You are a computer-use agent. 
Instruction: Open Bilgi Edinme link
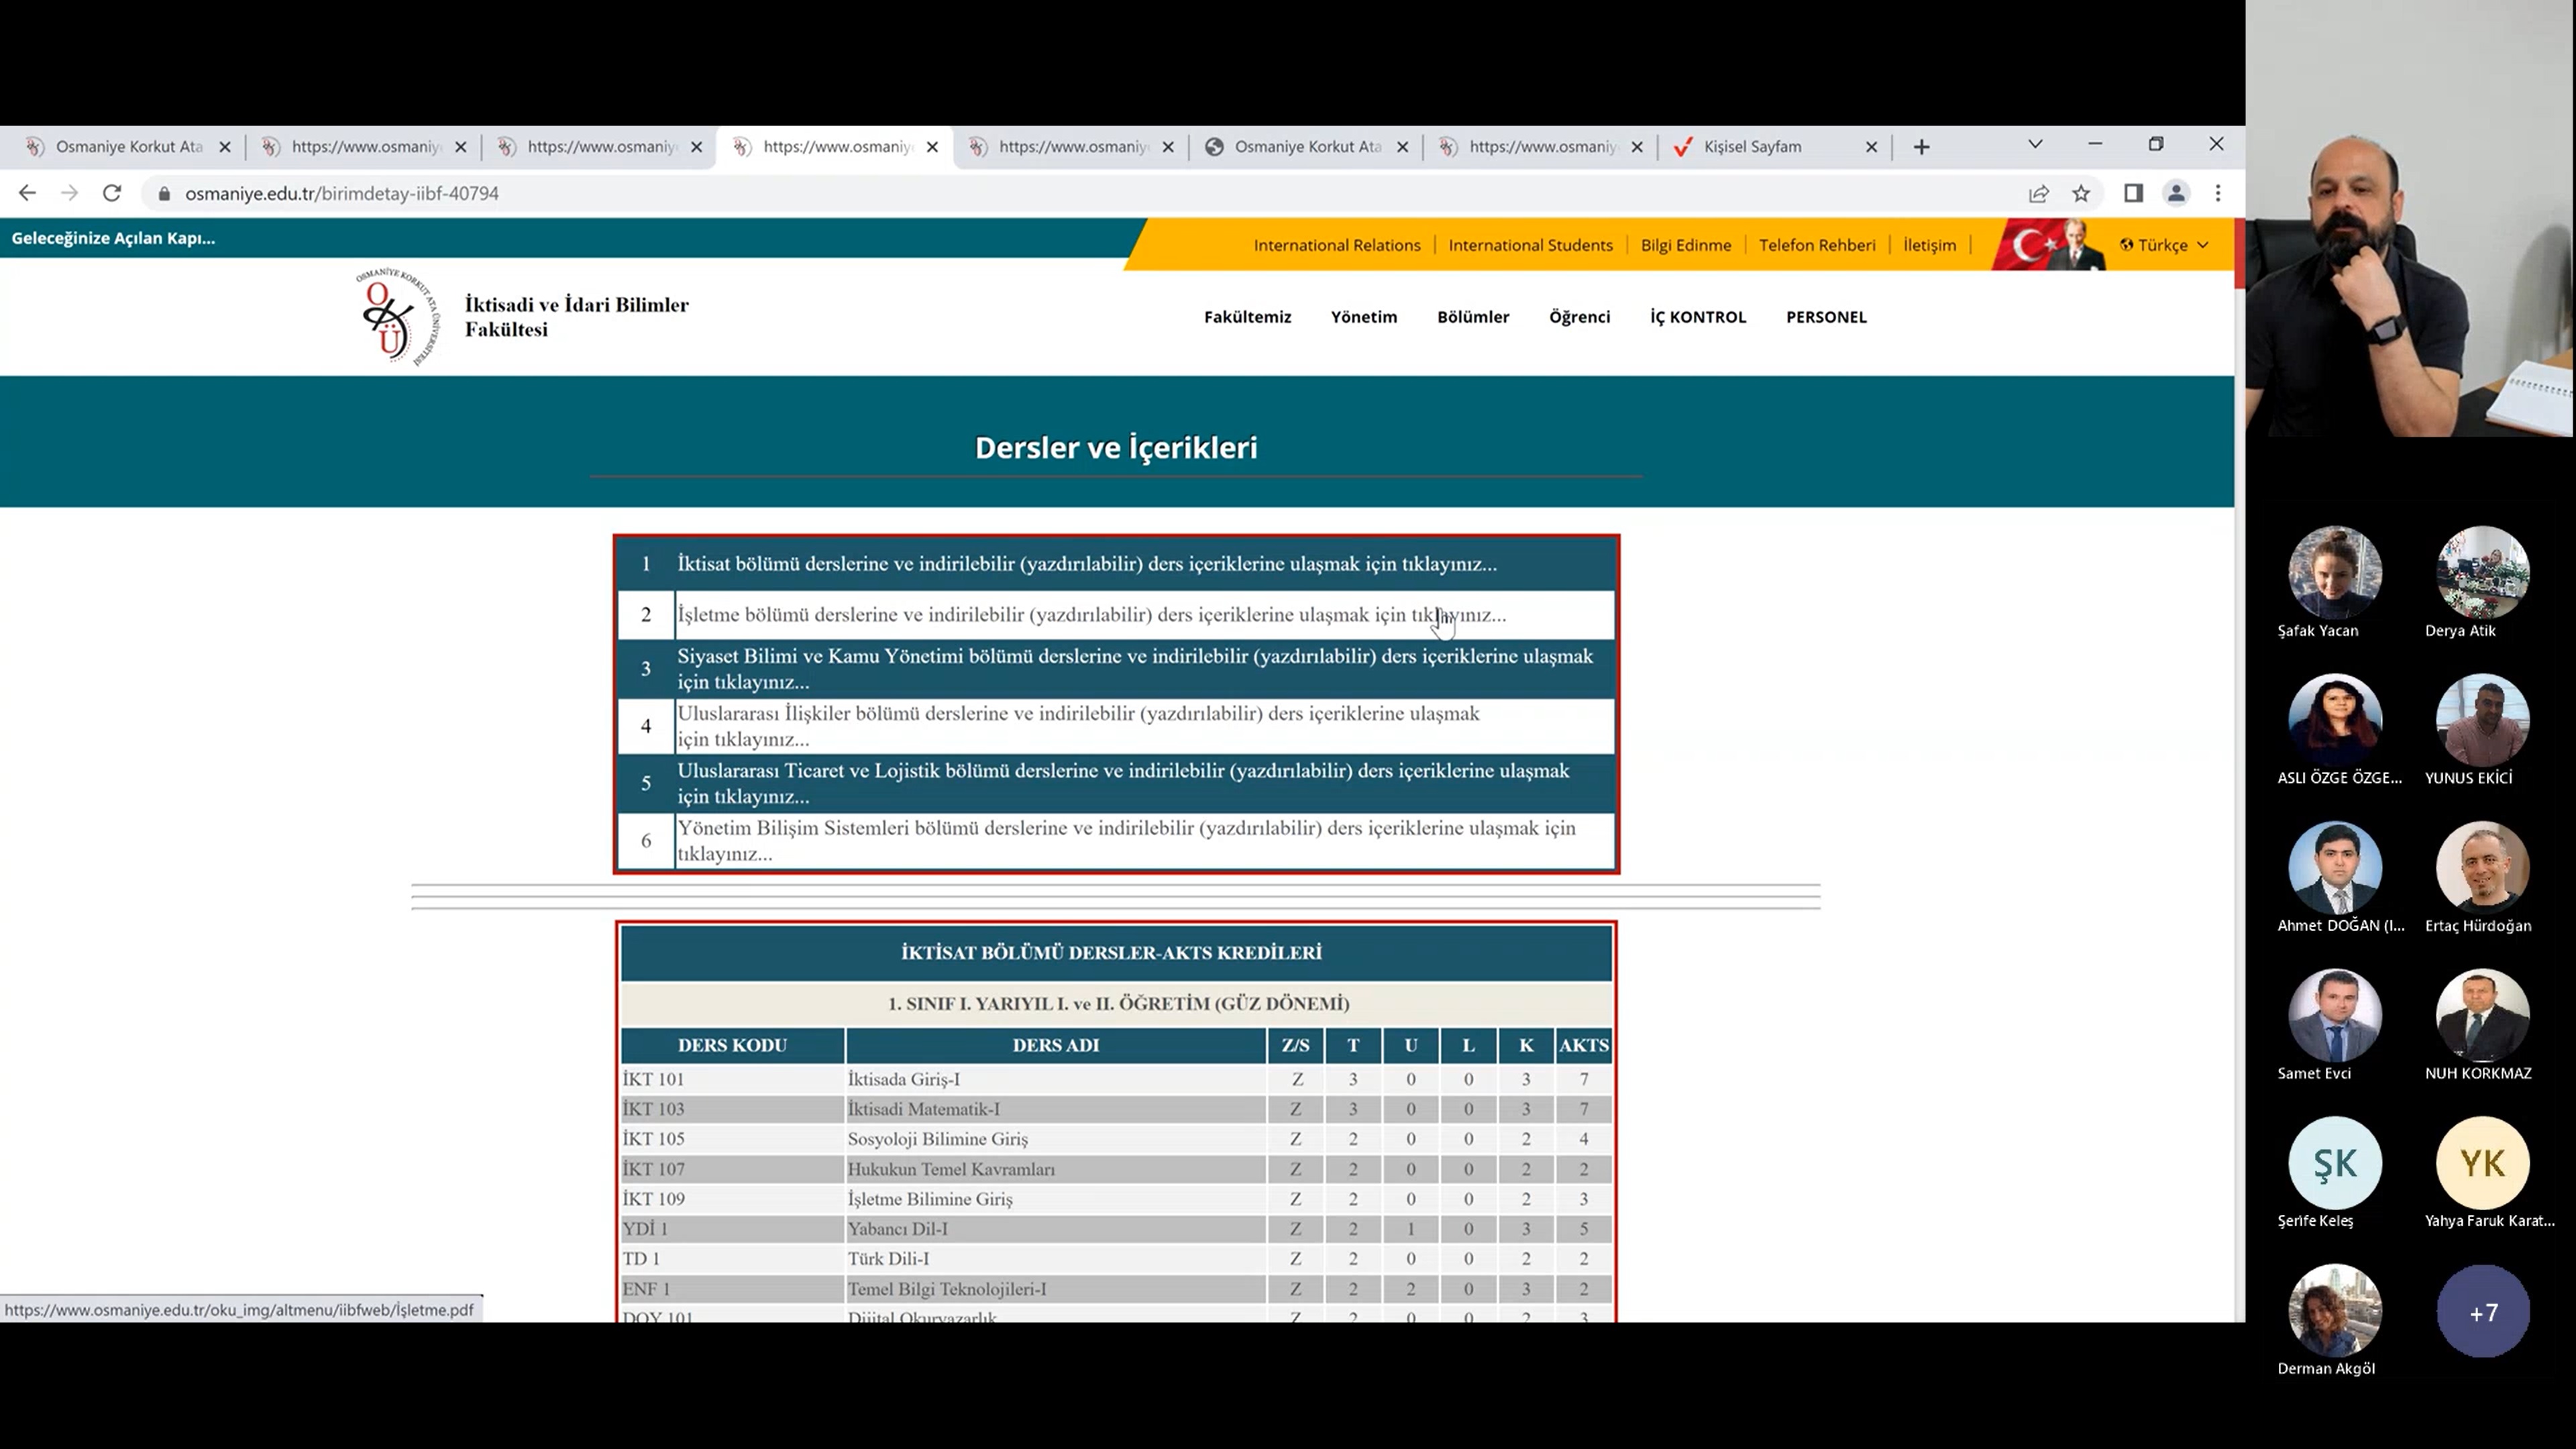[x=1685, y=245]
